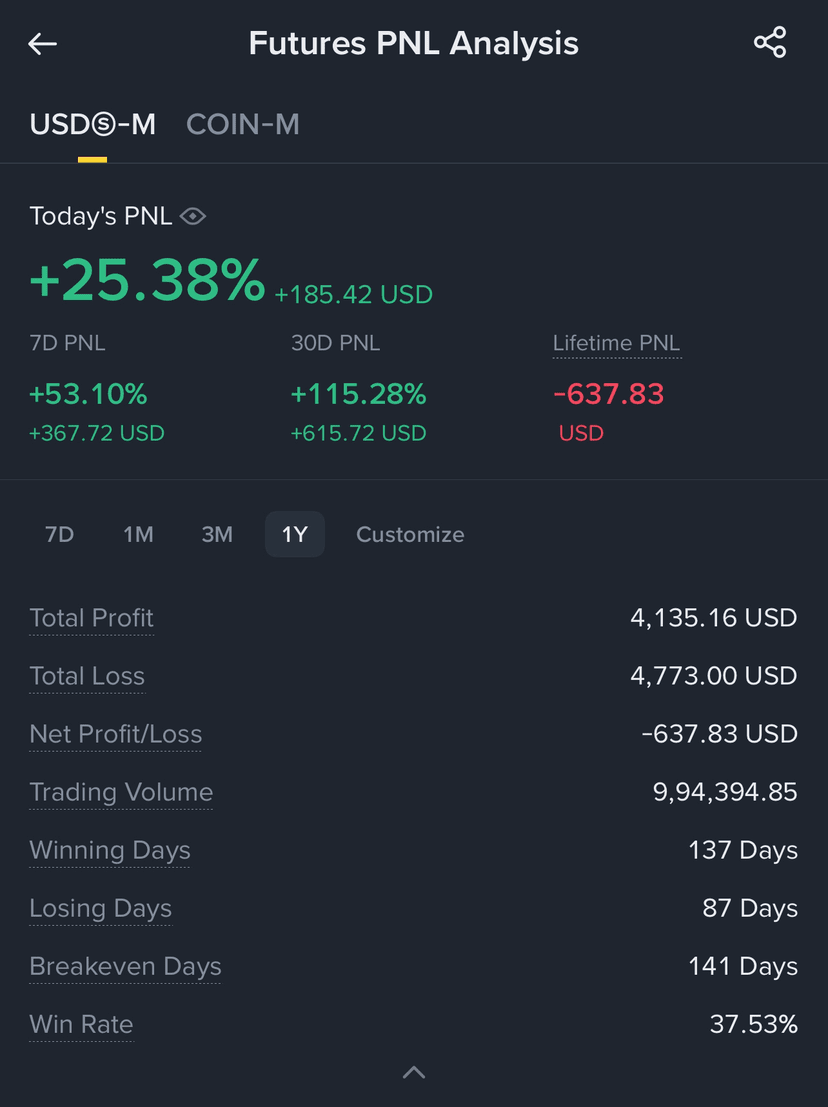The width and height of the screenshot is (828, 1107).
Task: Open the Net Profit/Loss definition
Action: click(x=116, y=734)
